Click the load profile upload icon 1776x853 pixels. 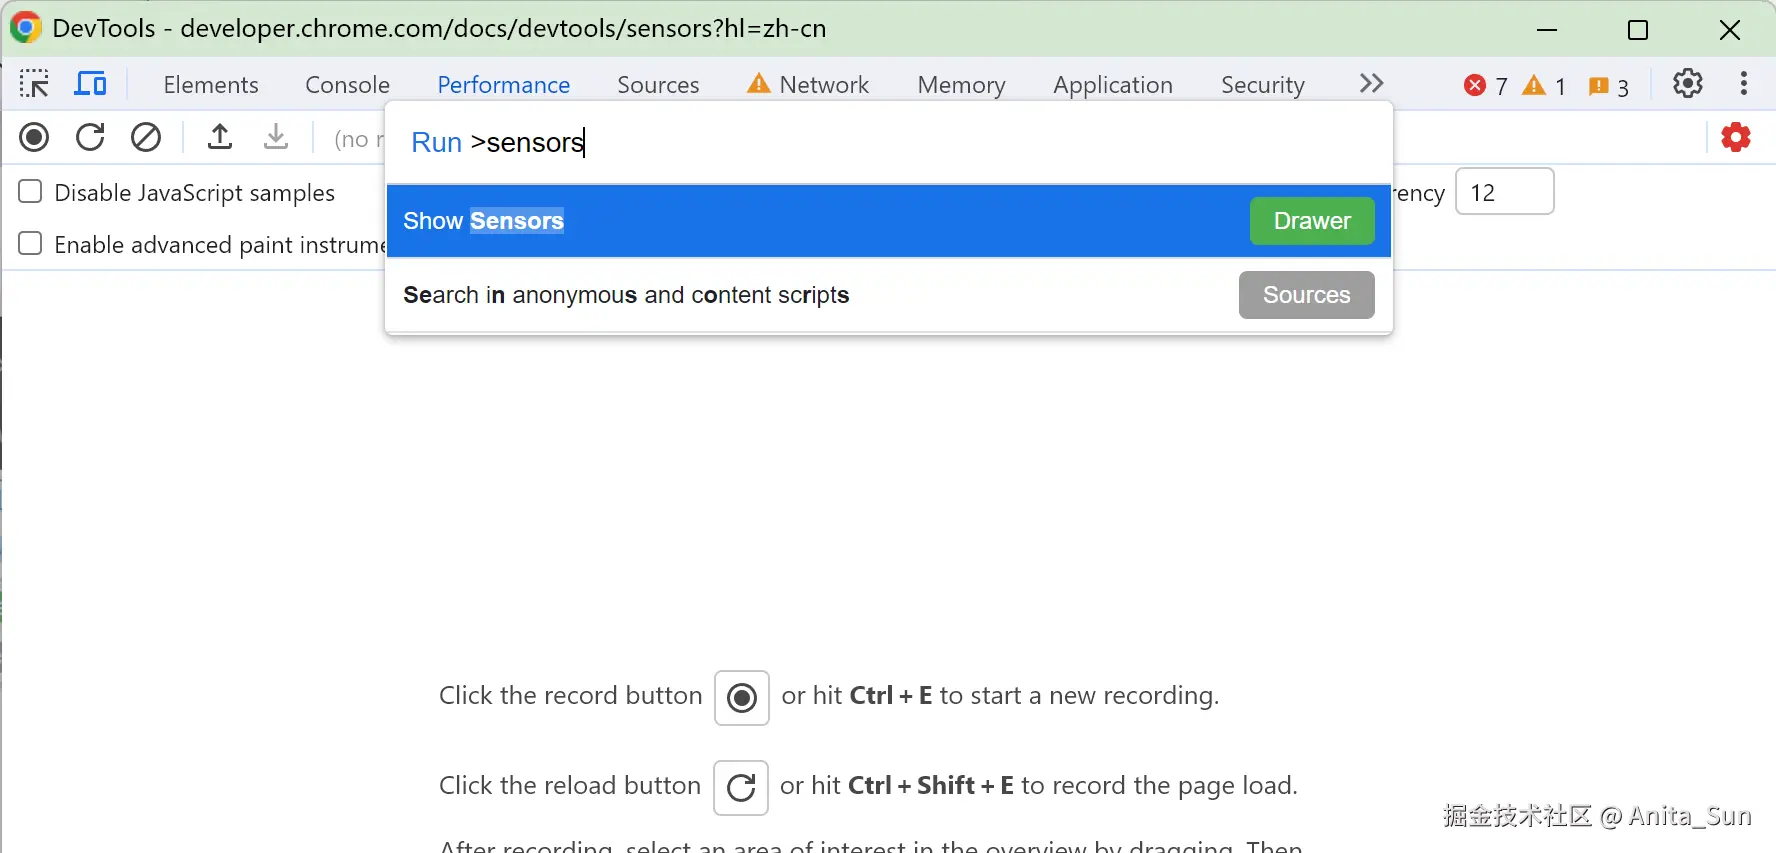click(x=220, y=137)
